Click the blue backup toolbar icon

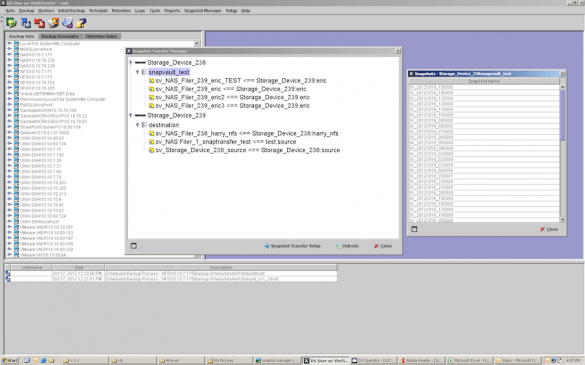coord(26,23)
